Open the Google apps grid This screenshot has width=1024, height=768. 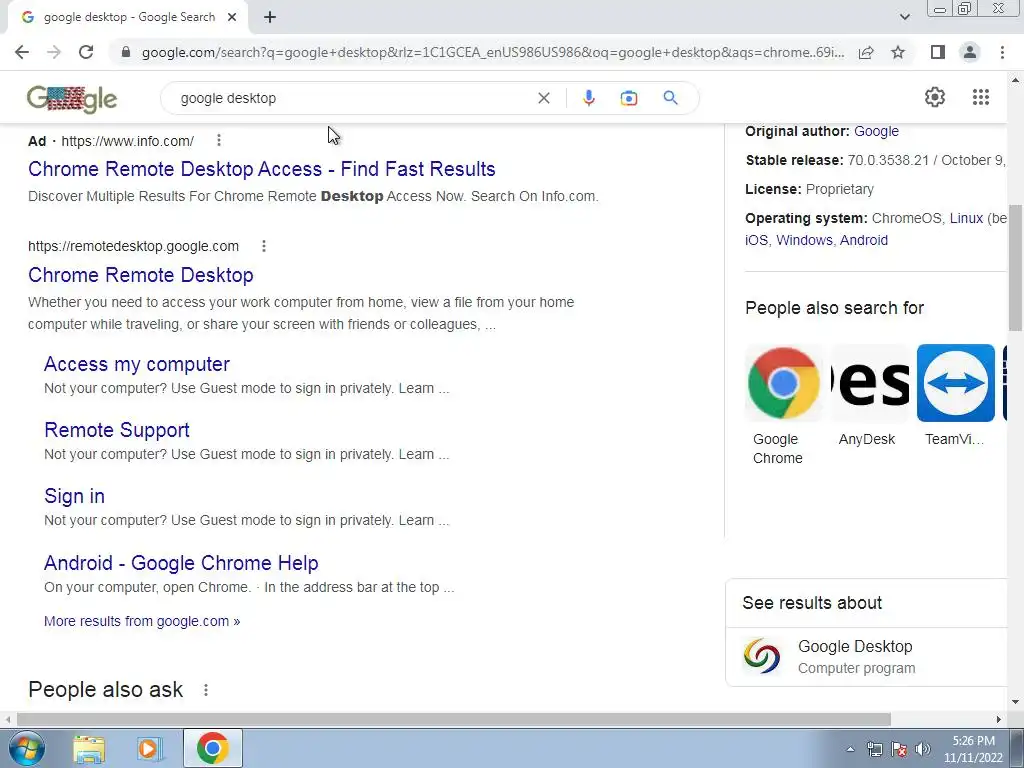[980, 97]
